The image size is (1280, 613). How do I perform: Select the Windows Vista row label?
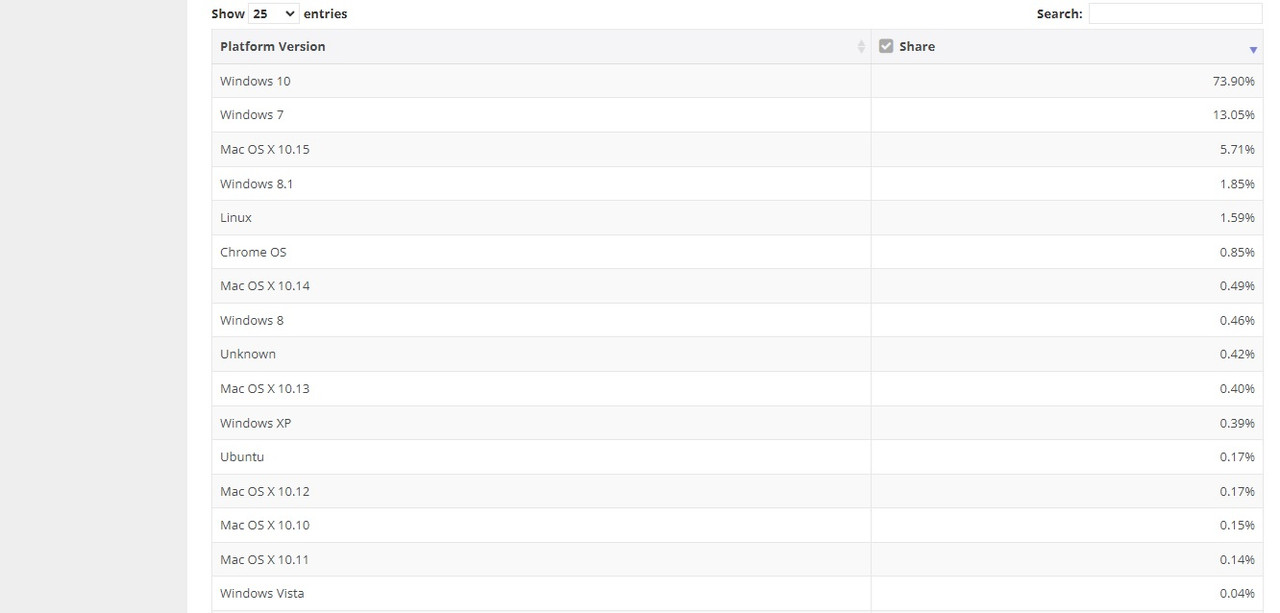click(x=262, y=594)
